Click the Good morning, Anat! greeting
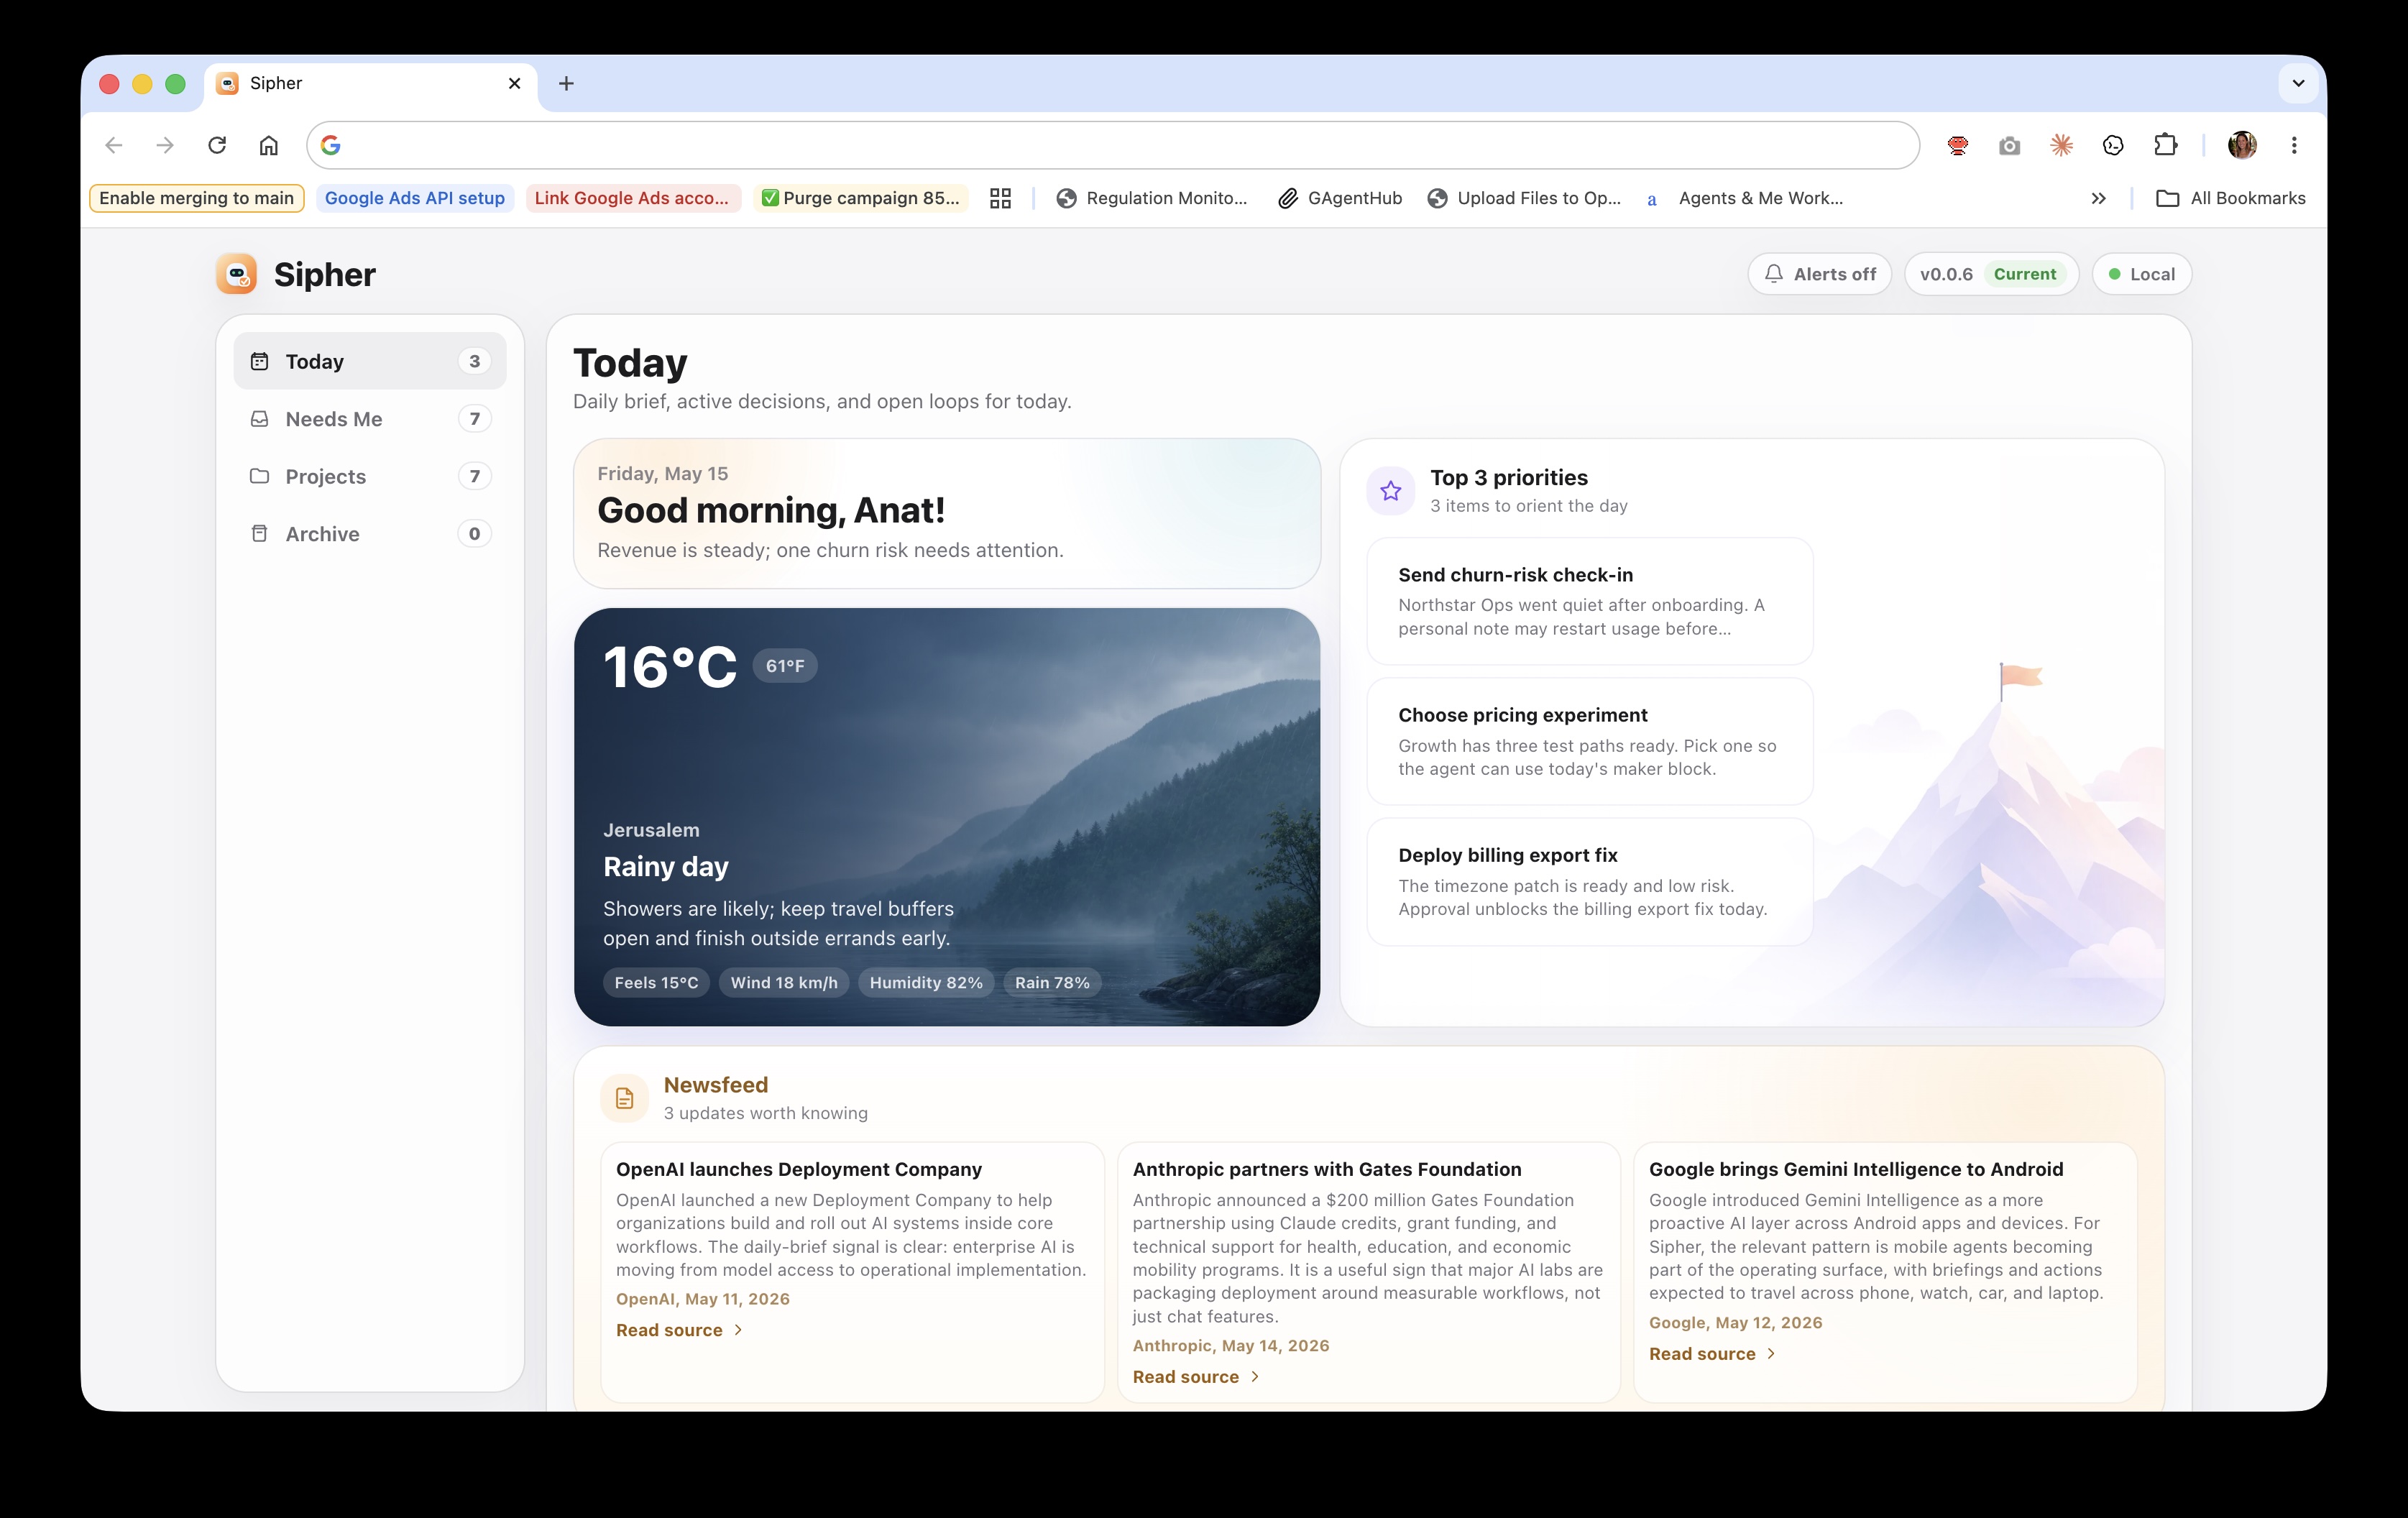This screenshot has height=1518, width=2408. (771, 510)
